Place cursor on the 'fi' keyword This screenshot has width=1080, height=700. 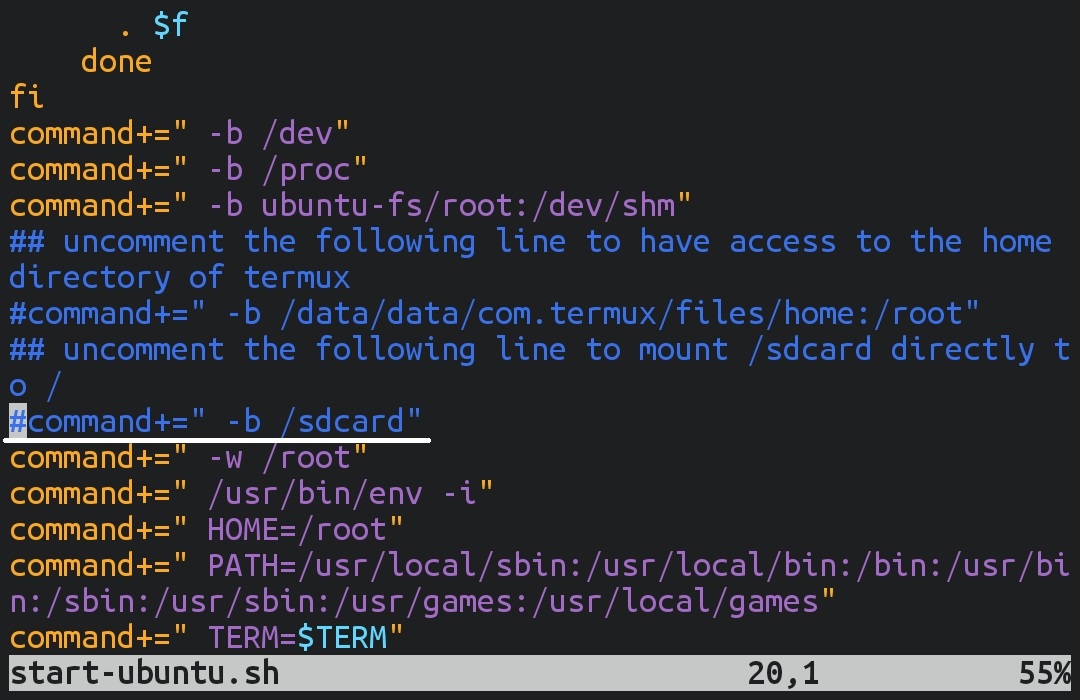(x=27, y=97)
